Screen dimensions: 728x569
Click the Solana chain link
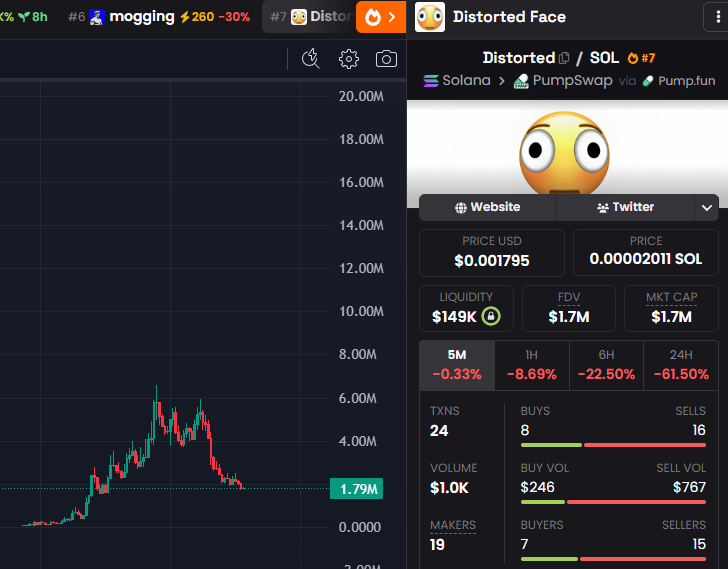(457, 81)
